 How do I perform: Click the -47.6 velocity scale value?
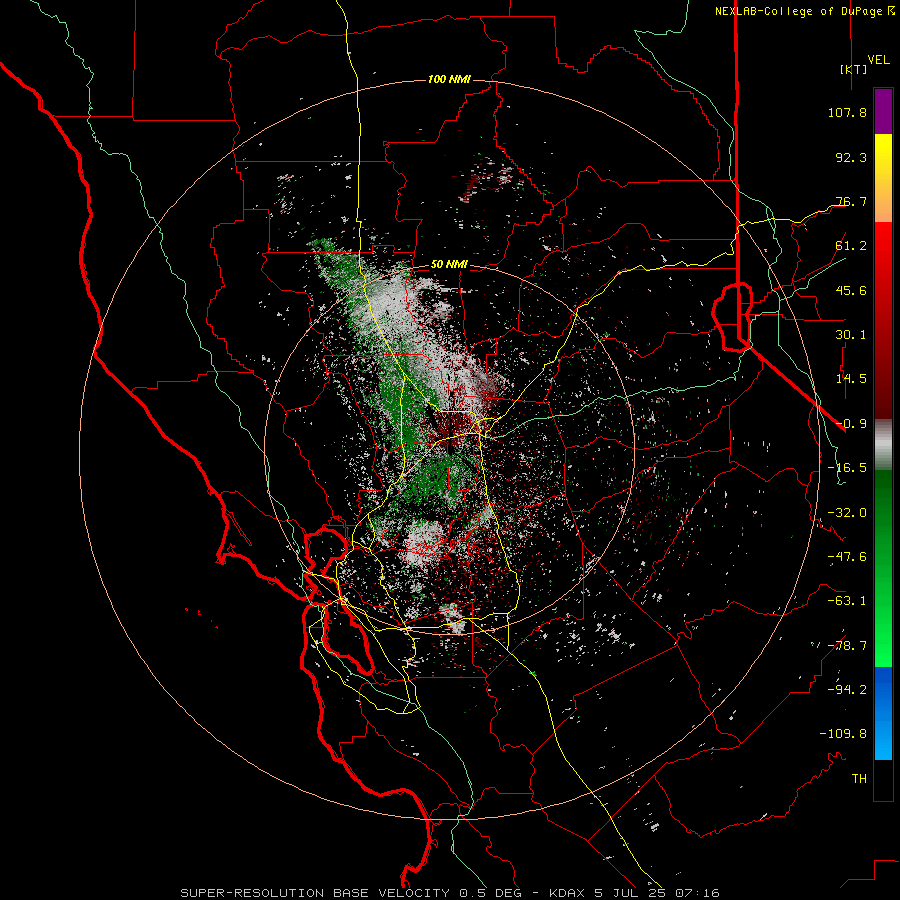pyautogui.click(x=847, y=557)
